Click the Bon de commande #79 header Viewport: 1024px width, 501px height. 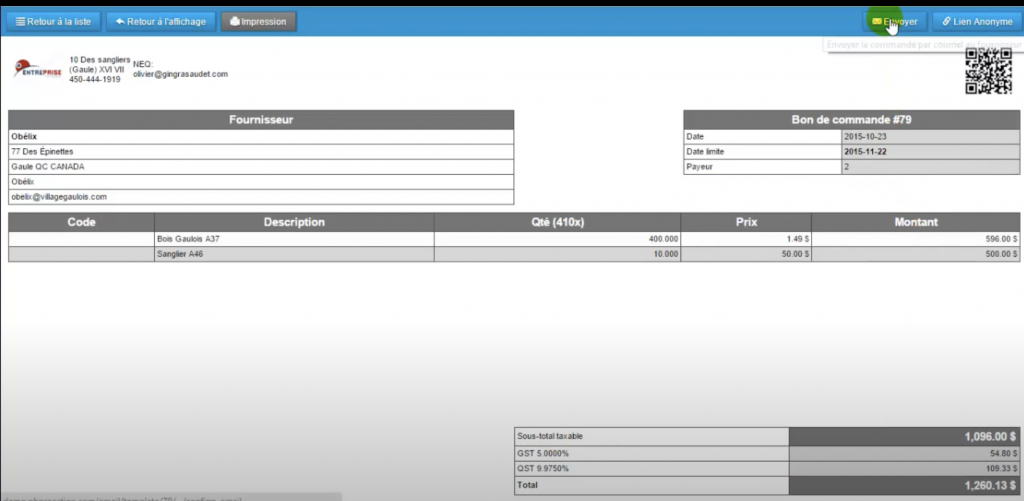pos(850,119)
